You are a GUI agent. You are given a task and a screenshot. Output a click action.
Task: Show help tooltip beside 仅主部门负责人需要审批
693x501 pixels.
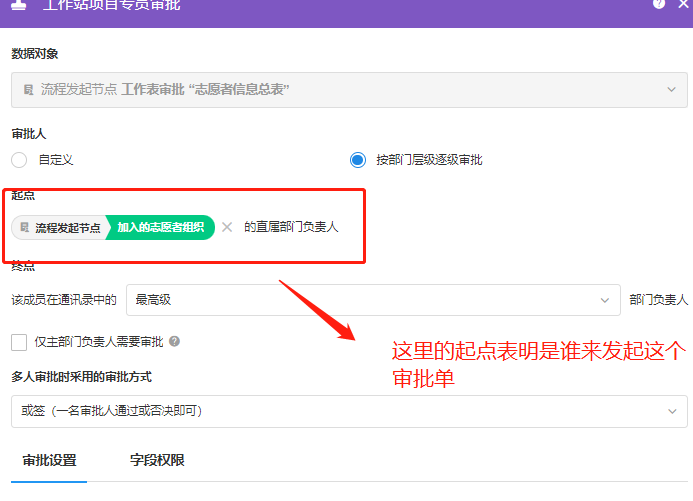click(x=174, y=342)
